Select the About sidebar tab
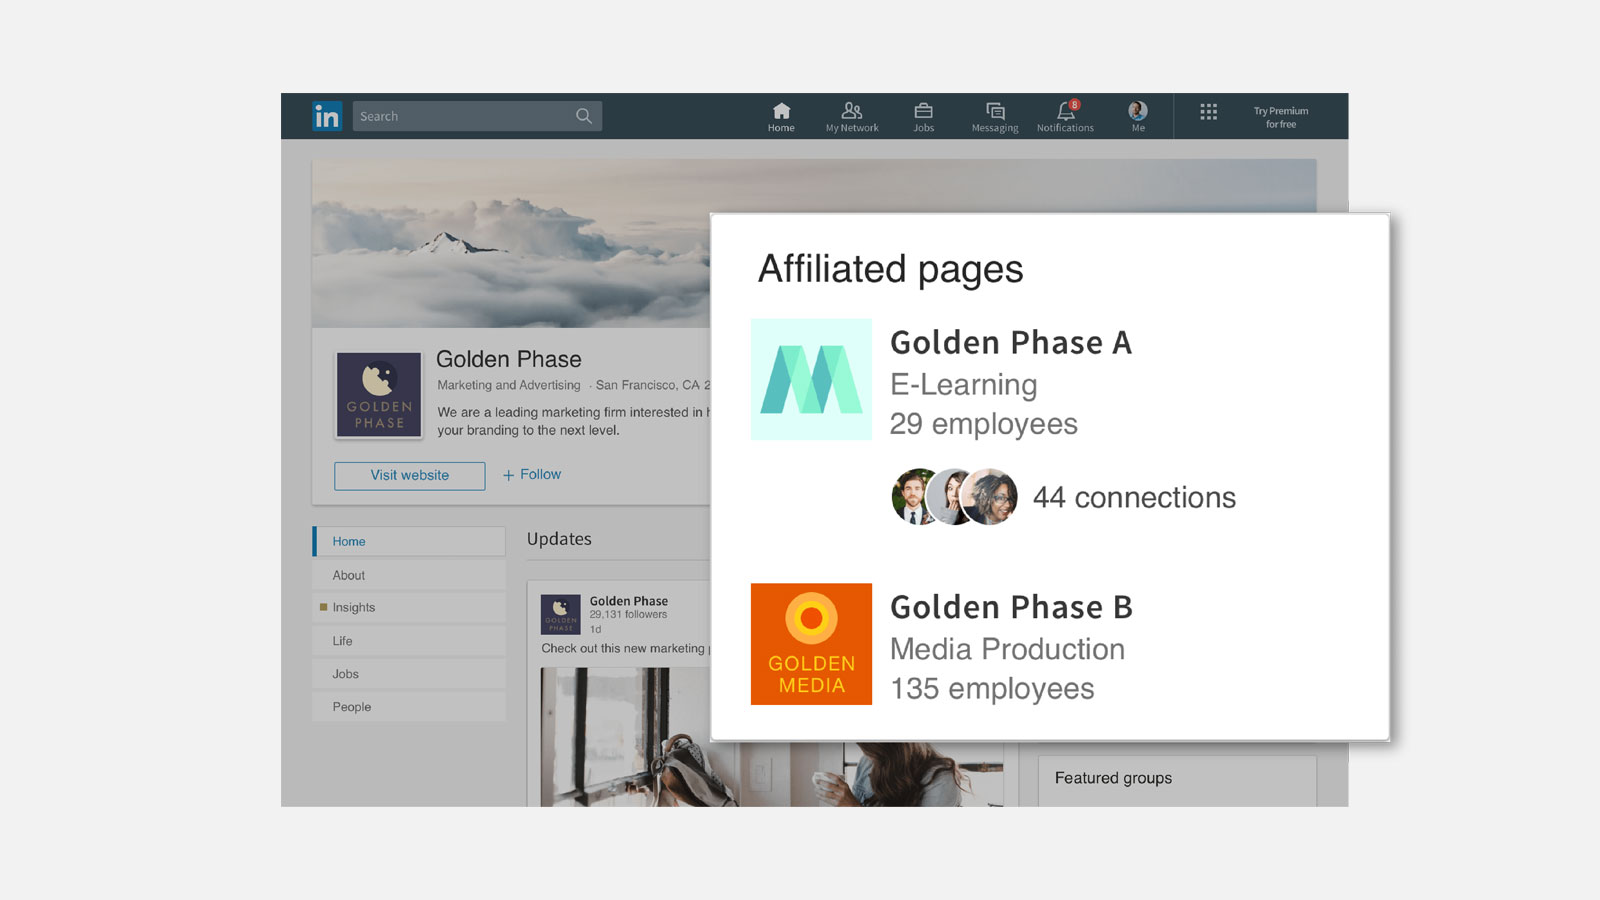Image resolution: width=1600 pixels, height=900 pixels. 409,575
